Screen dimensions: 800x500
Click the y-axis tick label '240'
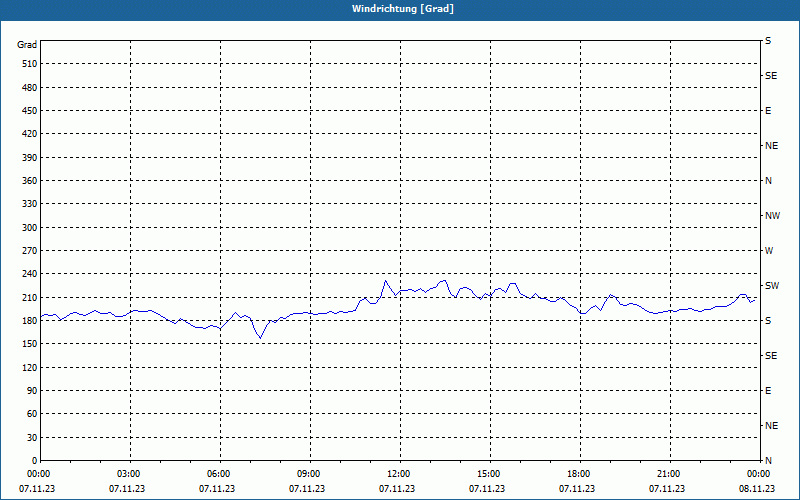point(30,273)
